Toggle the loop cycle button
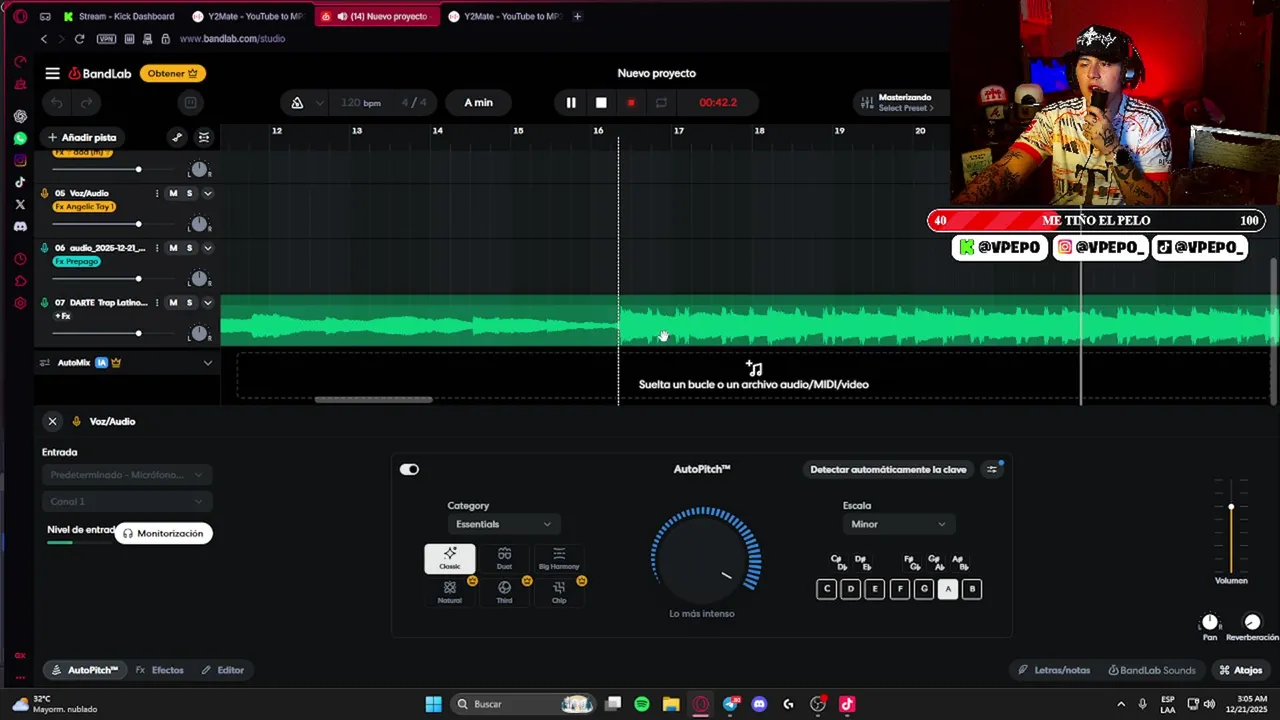Image resolution: width=1280 pixels, height=720 pixels. (661, 102)
